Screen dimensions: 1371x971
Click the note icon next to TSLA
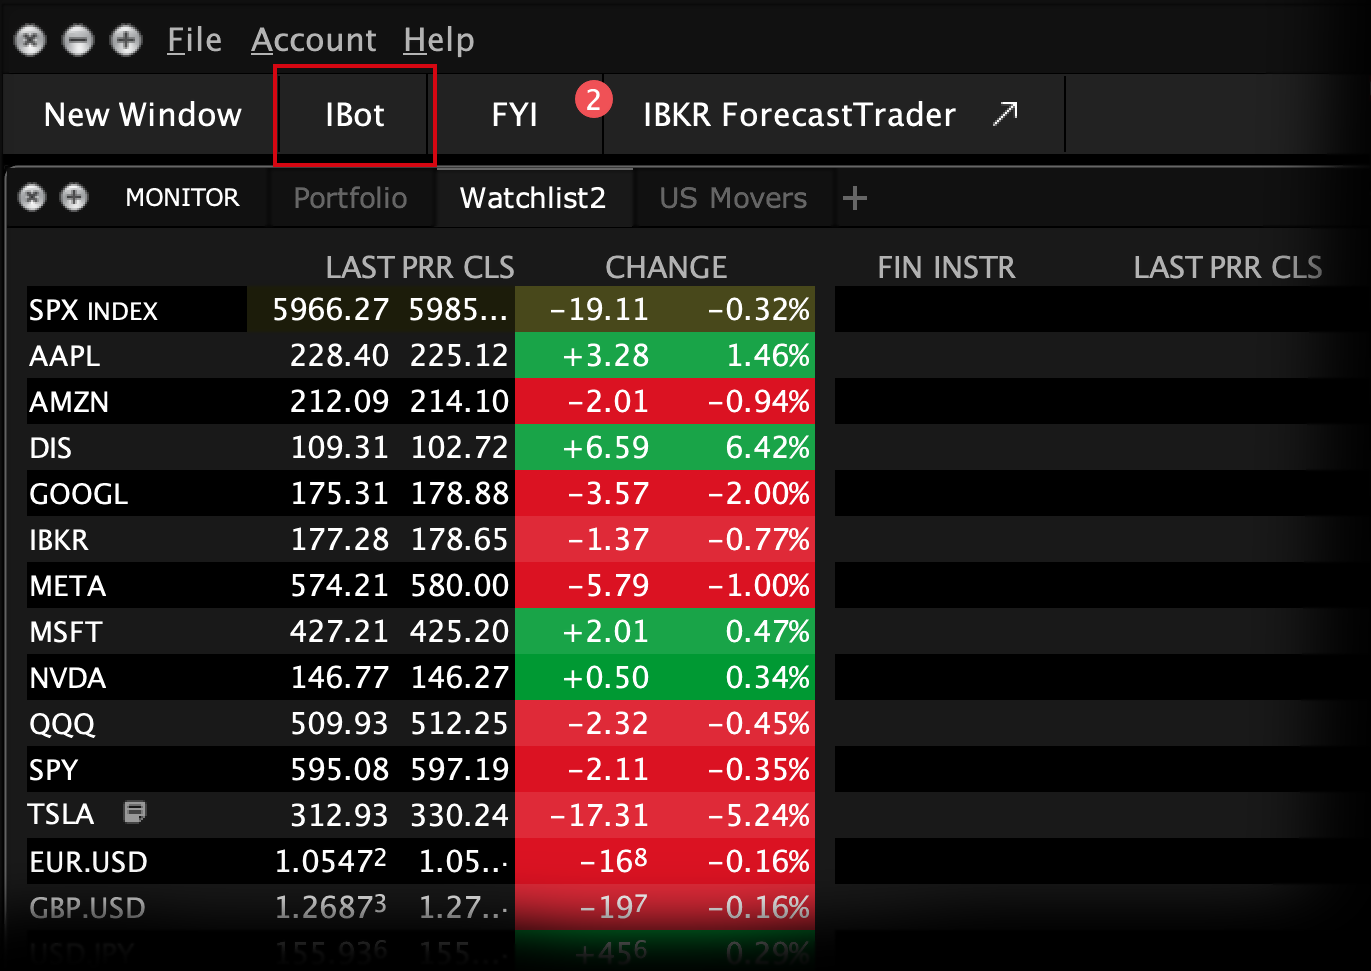pos(134,812)
